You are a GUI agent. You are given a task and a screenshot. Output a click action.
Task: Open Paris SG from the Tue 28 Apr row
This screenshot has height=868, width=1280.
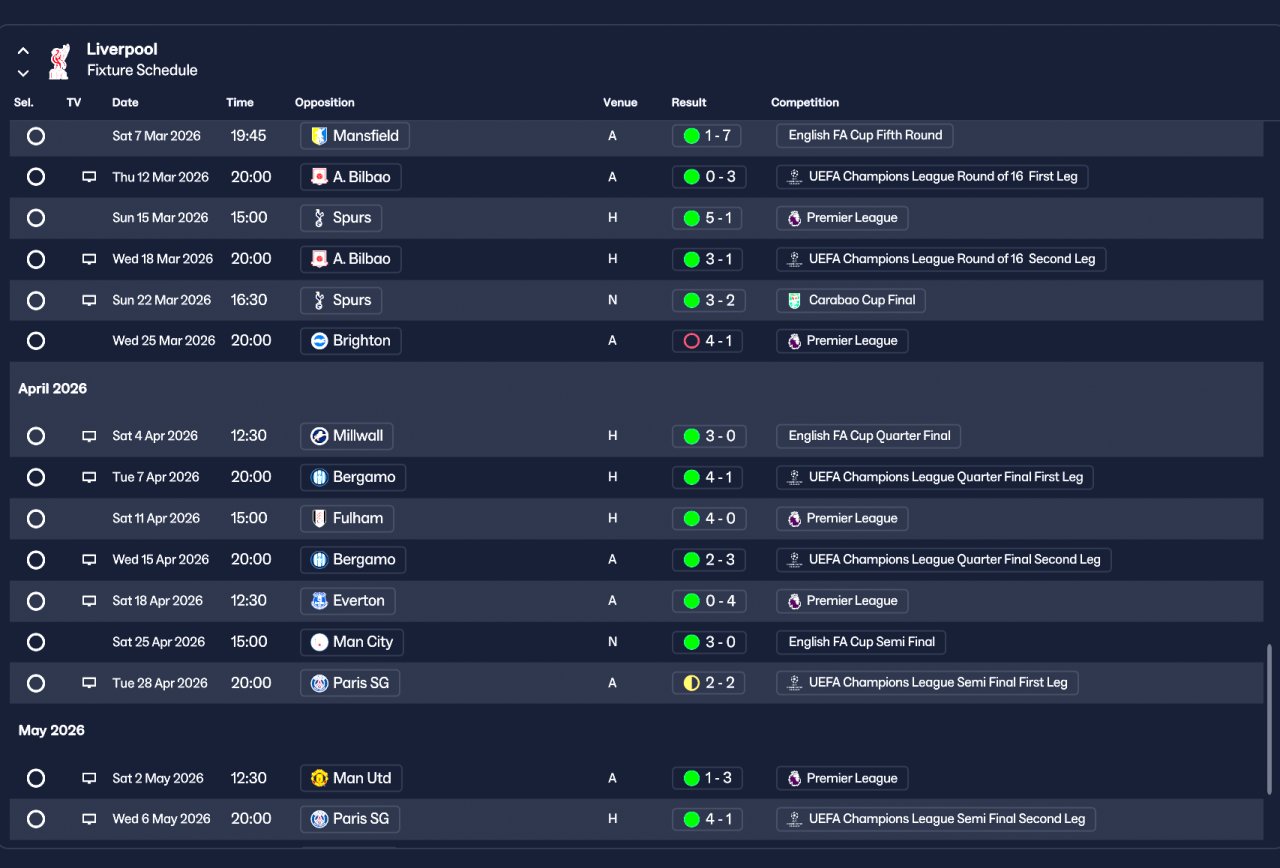[x=350, y=683]
